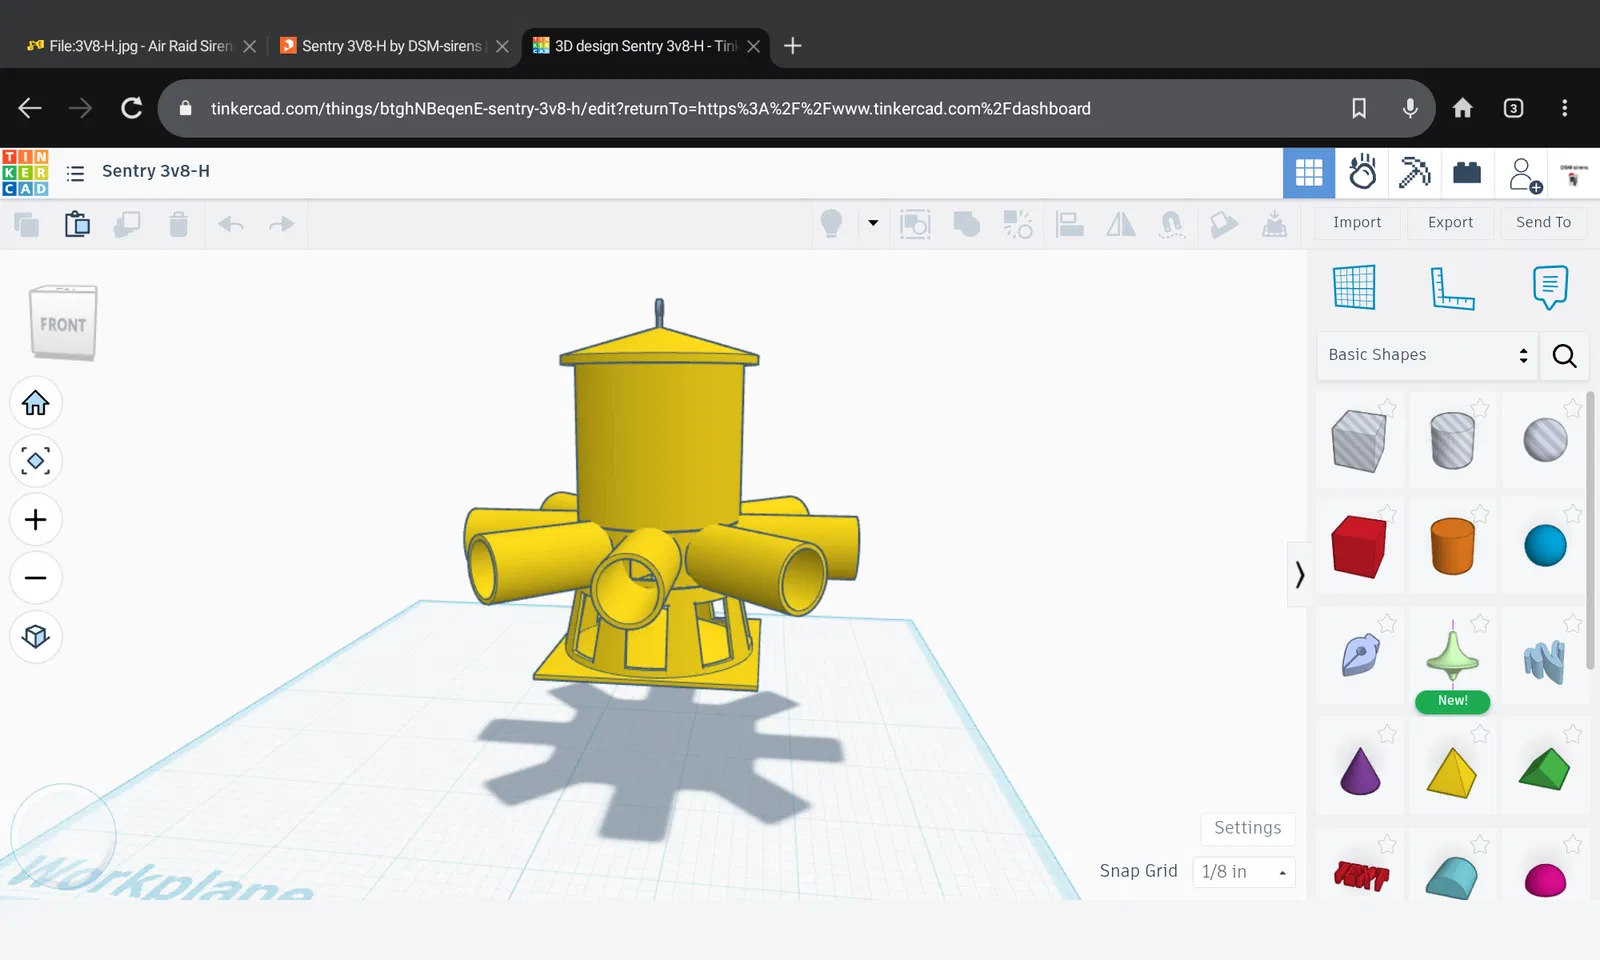
Task: Click the Sentry 3v8-H design name
Action: pos(156,171)
